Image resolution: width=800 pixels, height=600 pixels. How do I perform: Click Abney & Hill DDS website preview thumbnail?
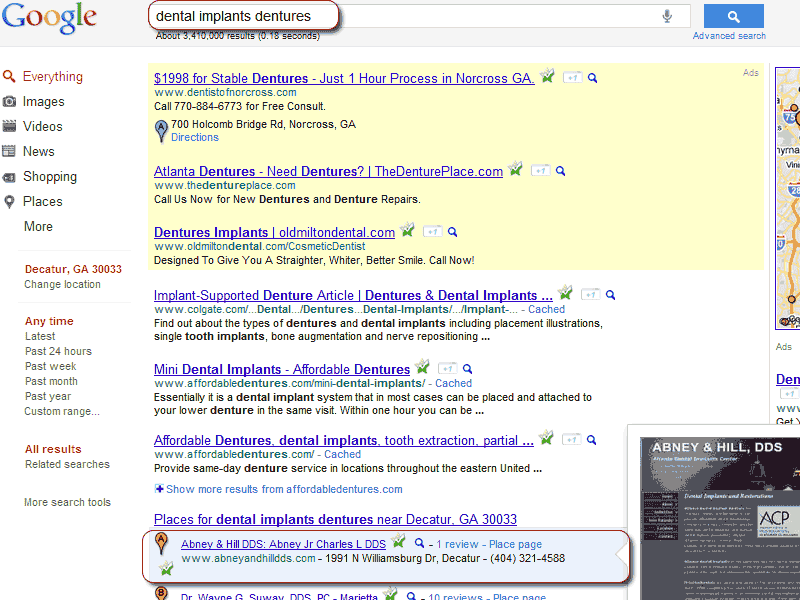pos(720,518)
